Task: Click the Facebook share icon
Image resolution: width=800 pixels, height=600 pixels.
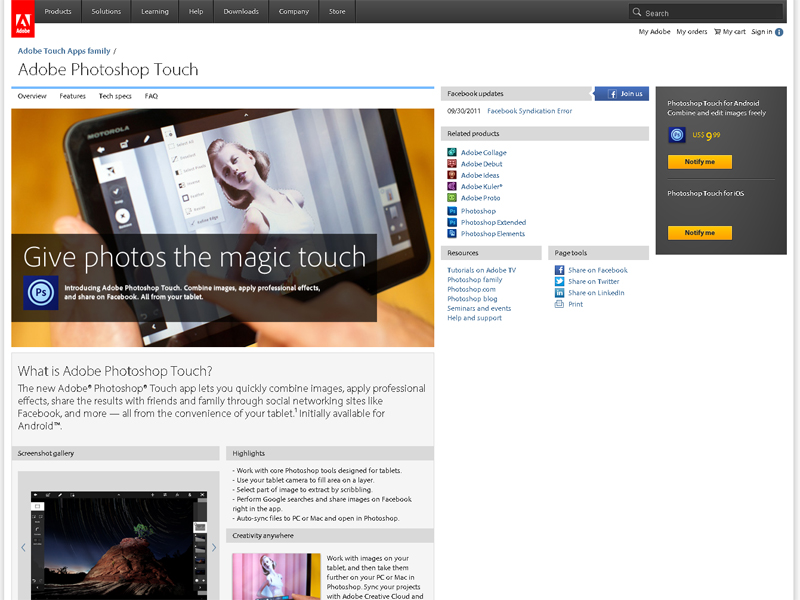Action: 559,270
